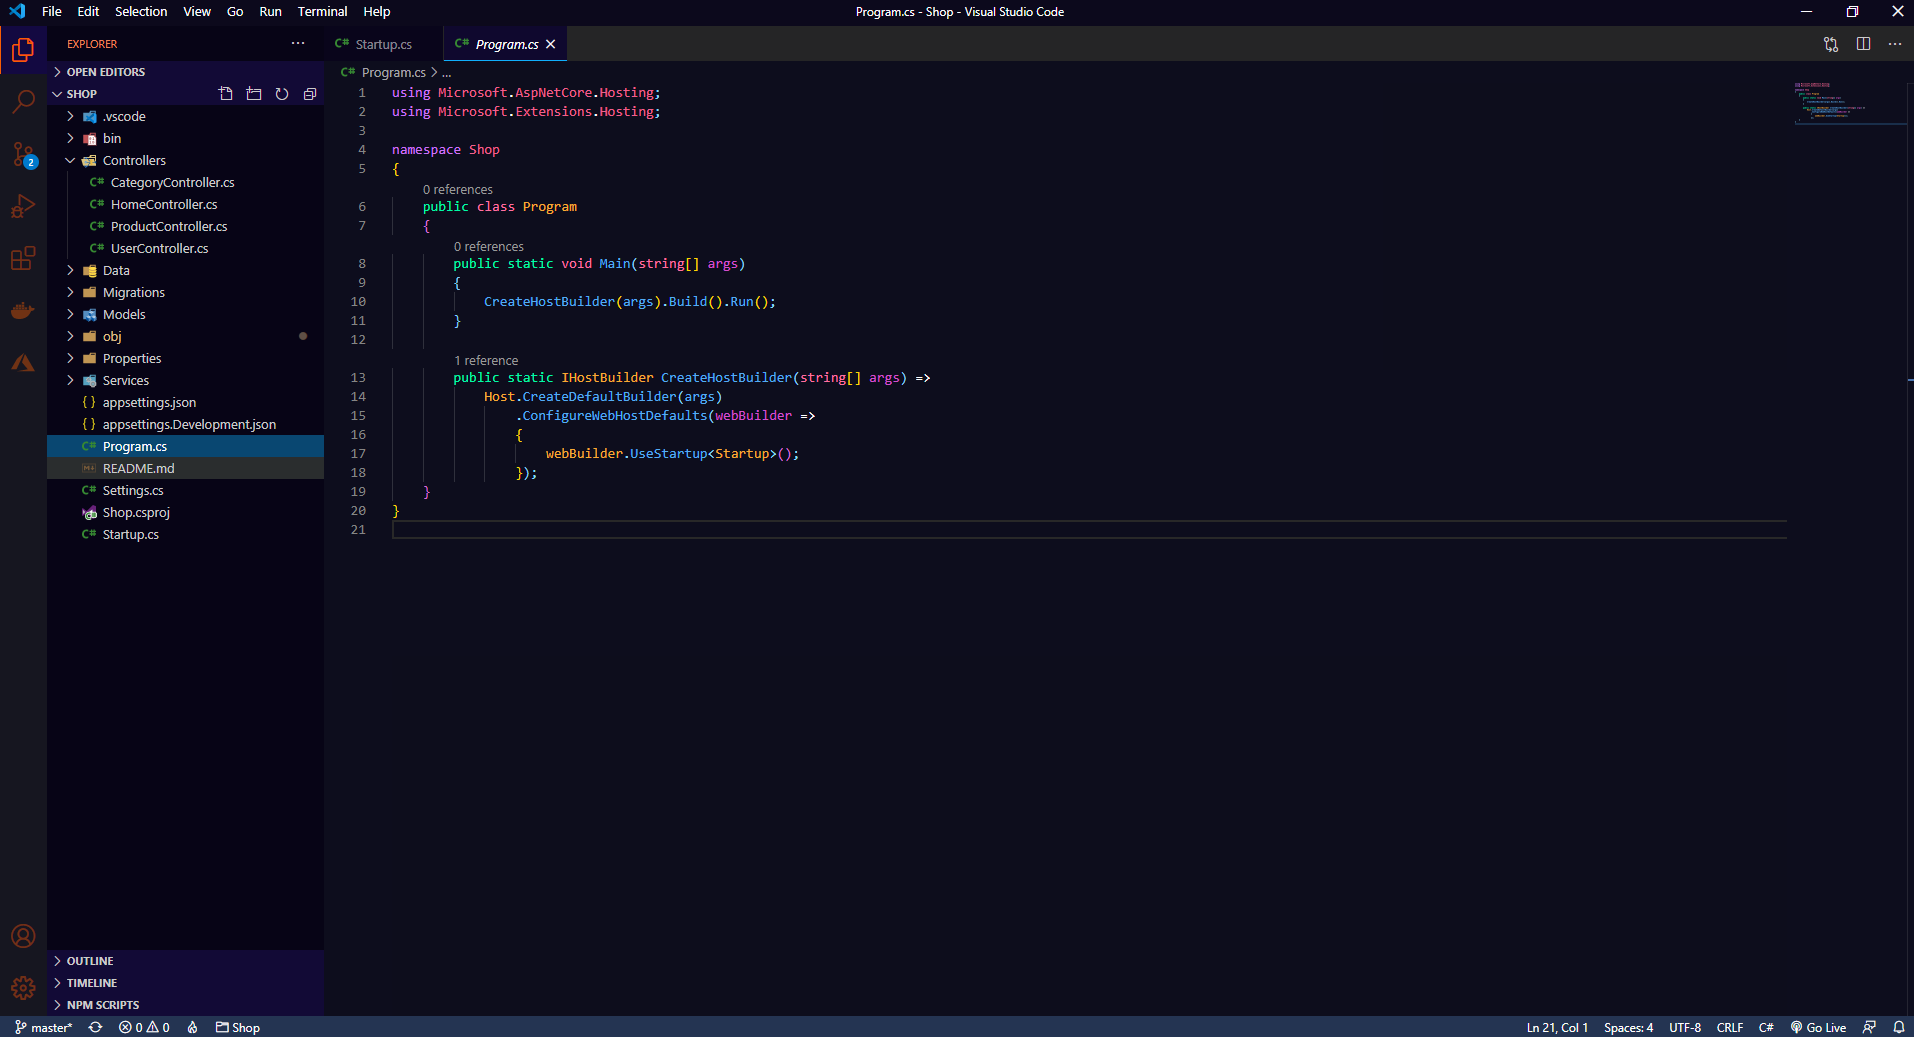Viewport: 1914px width, 1037px height.
Task: Open Run and Debug view
Action: click(23, 206)
